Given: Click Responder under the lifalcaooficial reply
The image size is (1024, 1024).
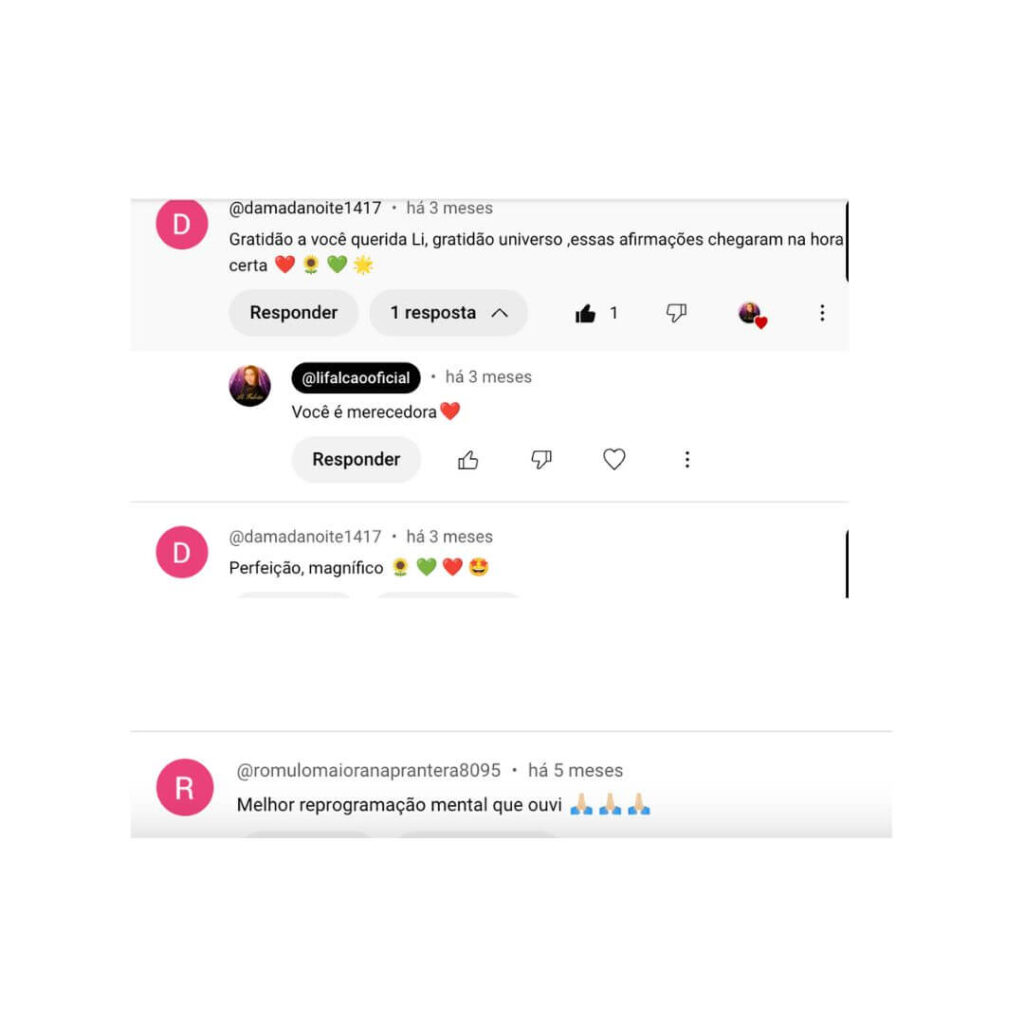Looking at the screenshot, I should [356, 460].
